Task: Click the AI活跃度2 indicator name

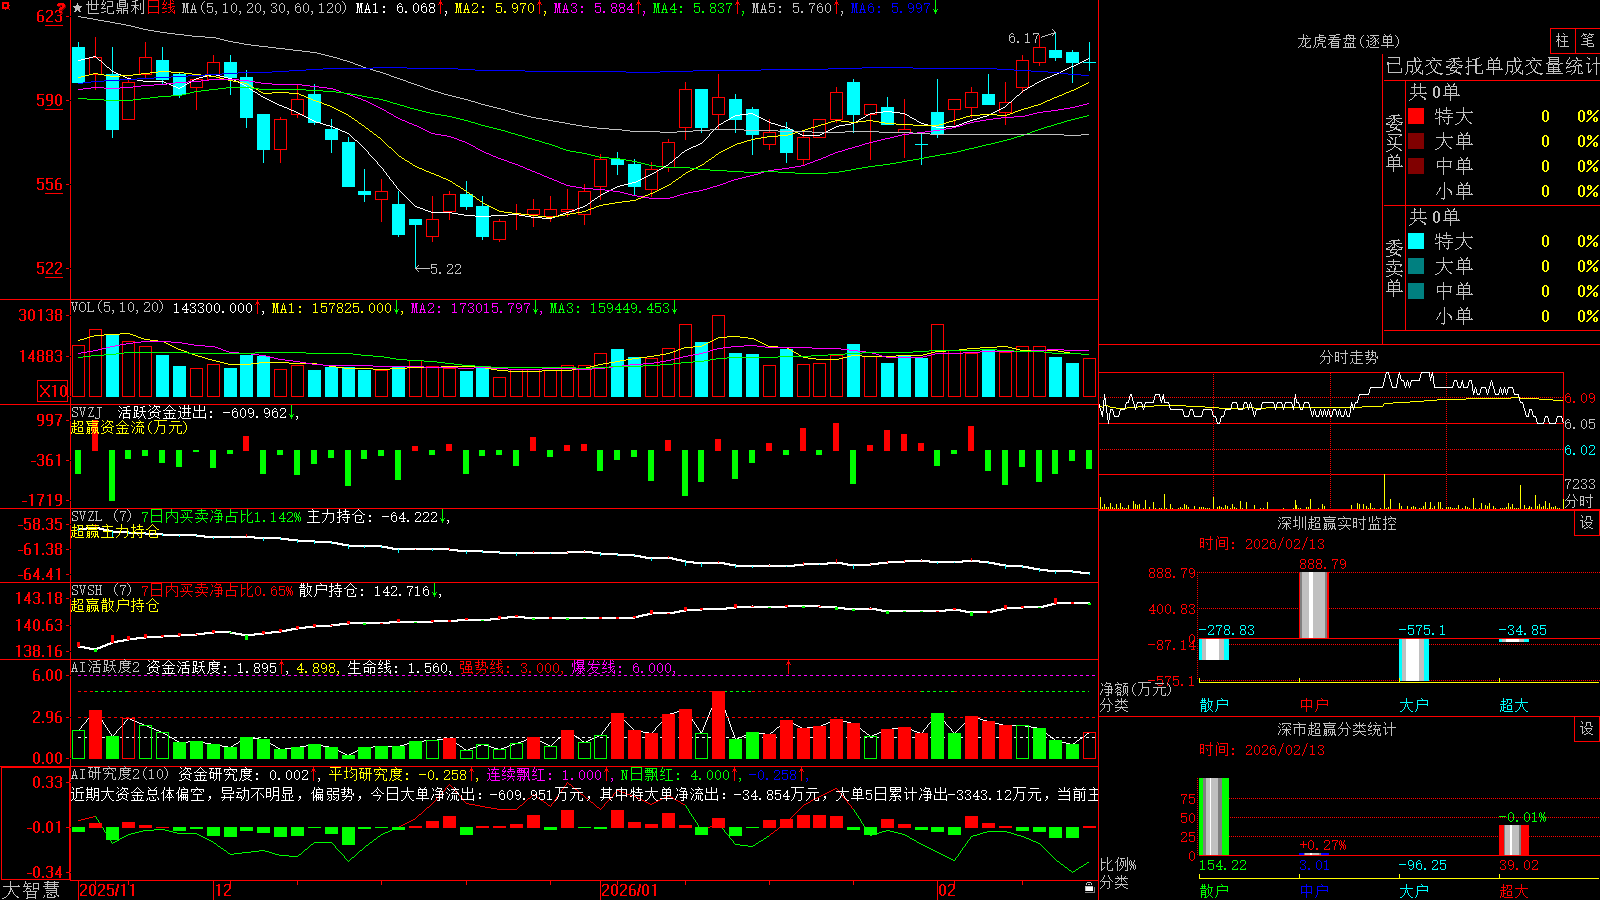Action: pyautogui.click(x=106, y=667)
